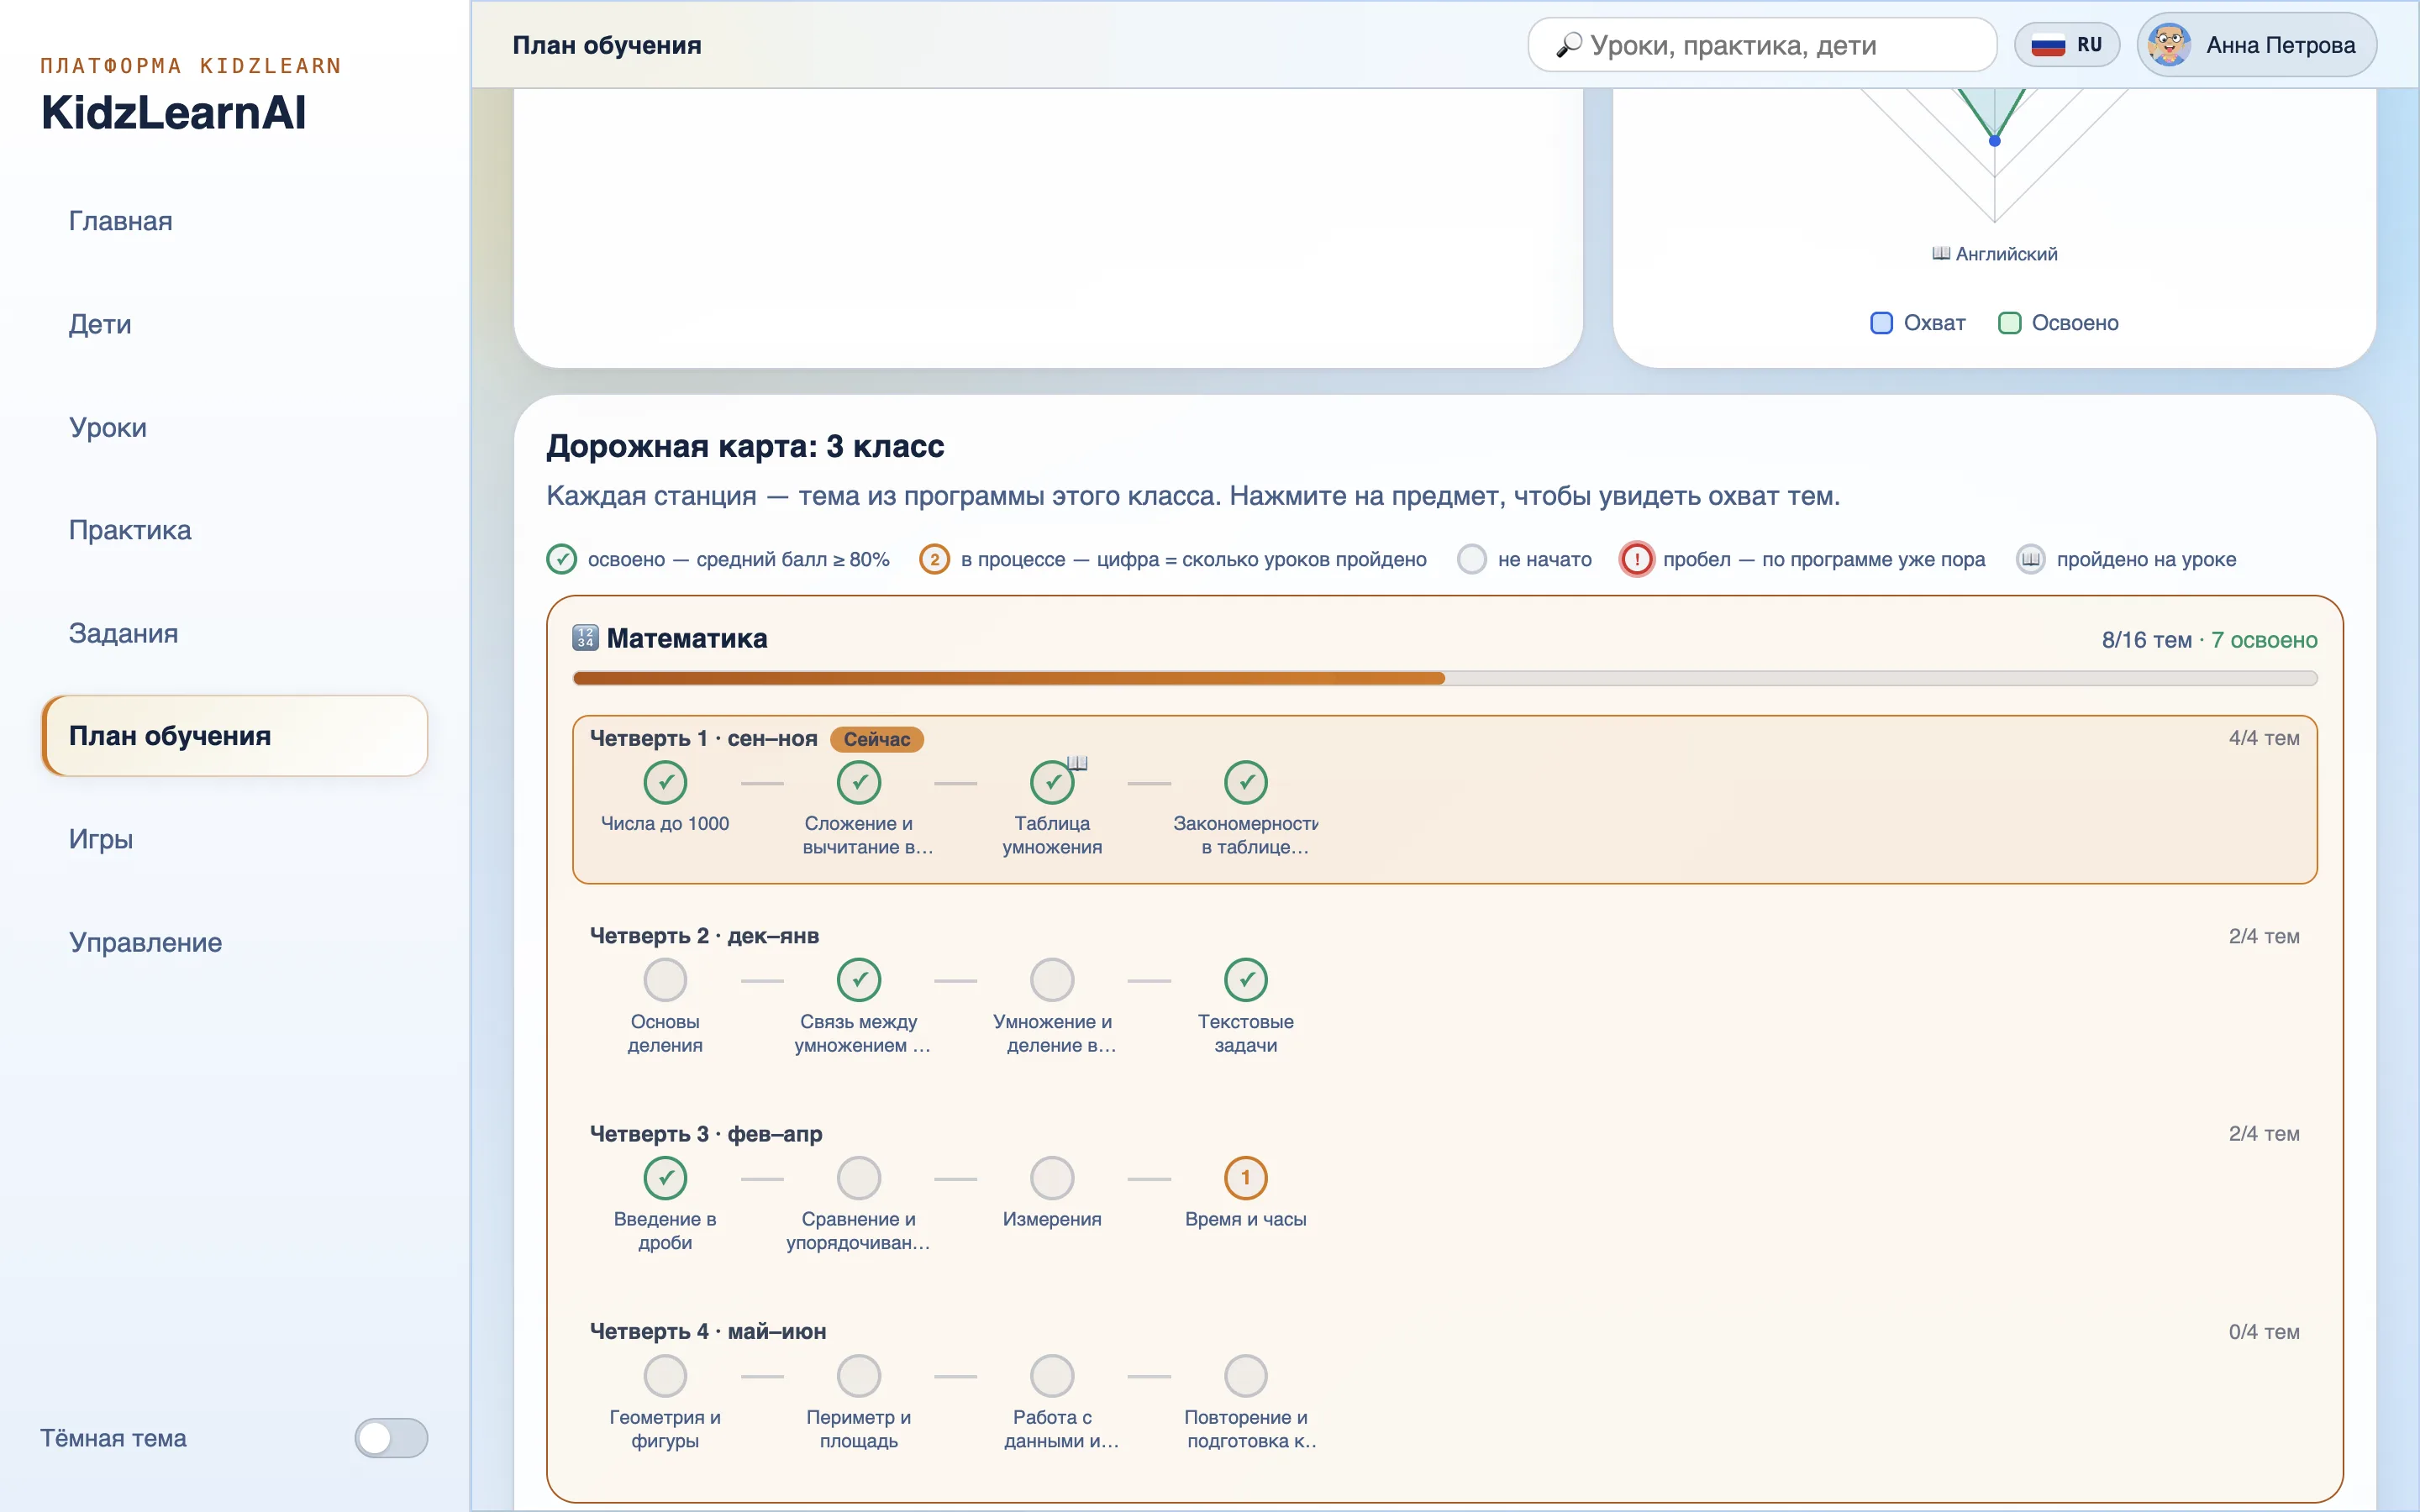Click the Четверть 2 · дек–янв heading
The image size is (2420, 1512).
[704, 936]
